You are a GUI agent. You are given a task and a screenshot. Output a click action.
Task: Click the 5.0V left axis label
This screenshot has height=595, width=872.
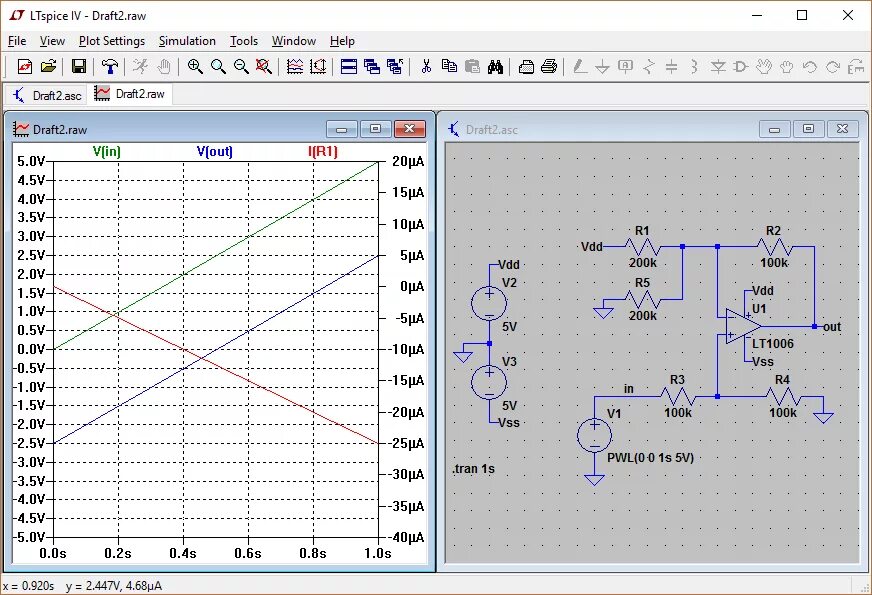tap(31, 161)
